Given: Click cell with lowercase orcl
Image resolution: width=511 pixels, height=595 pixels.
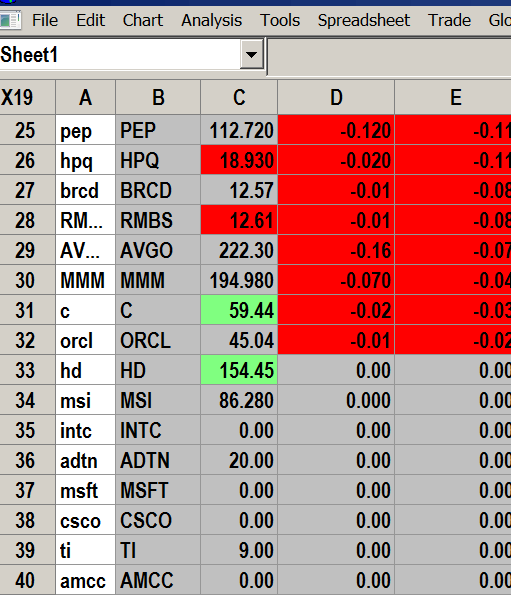Looking at the screenshot, I should click(85, 340).
